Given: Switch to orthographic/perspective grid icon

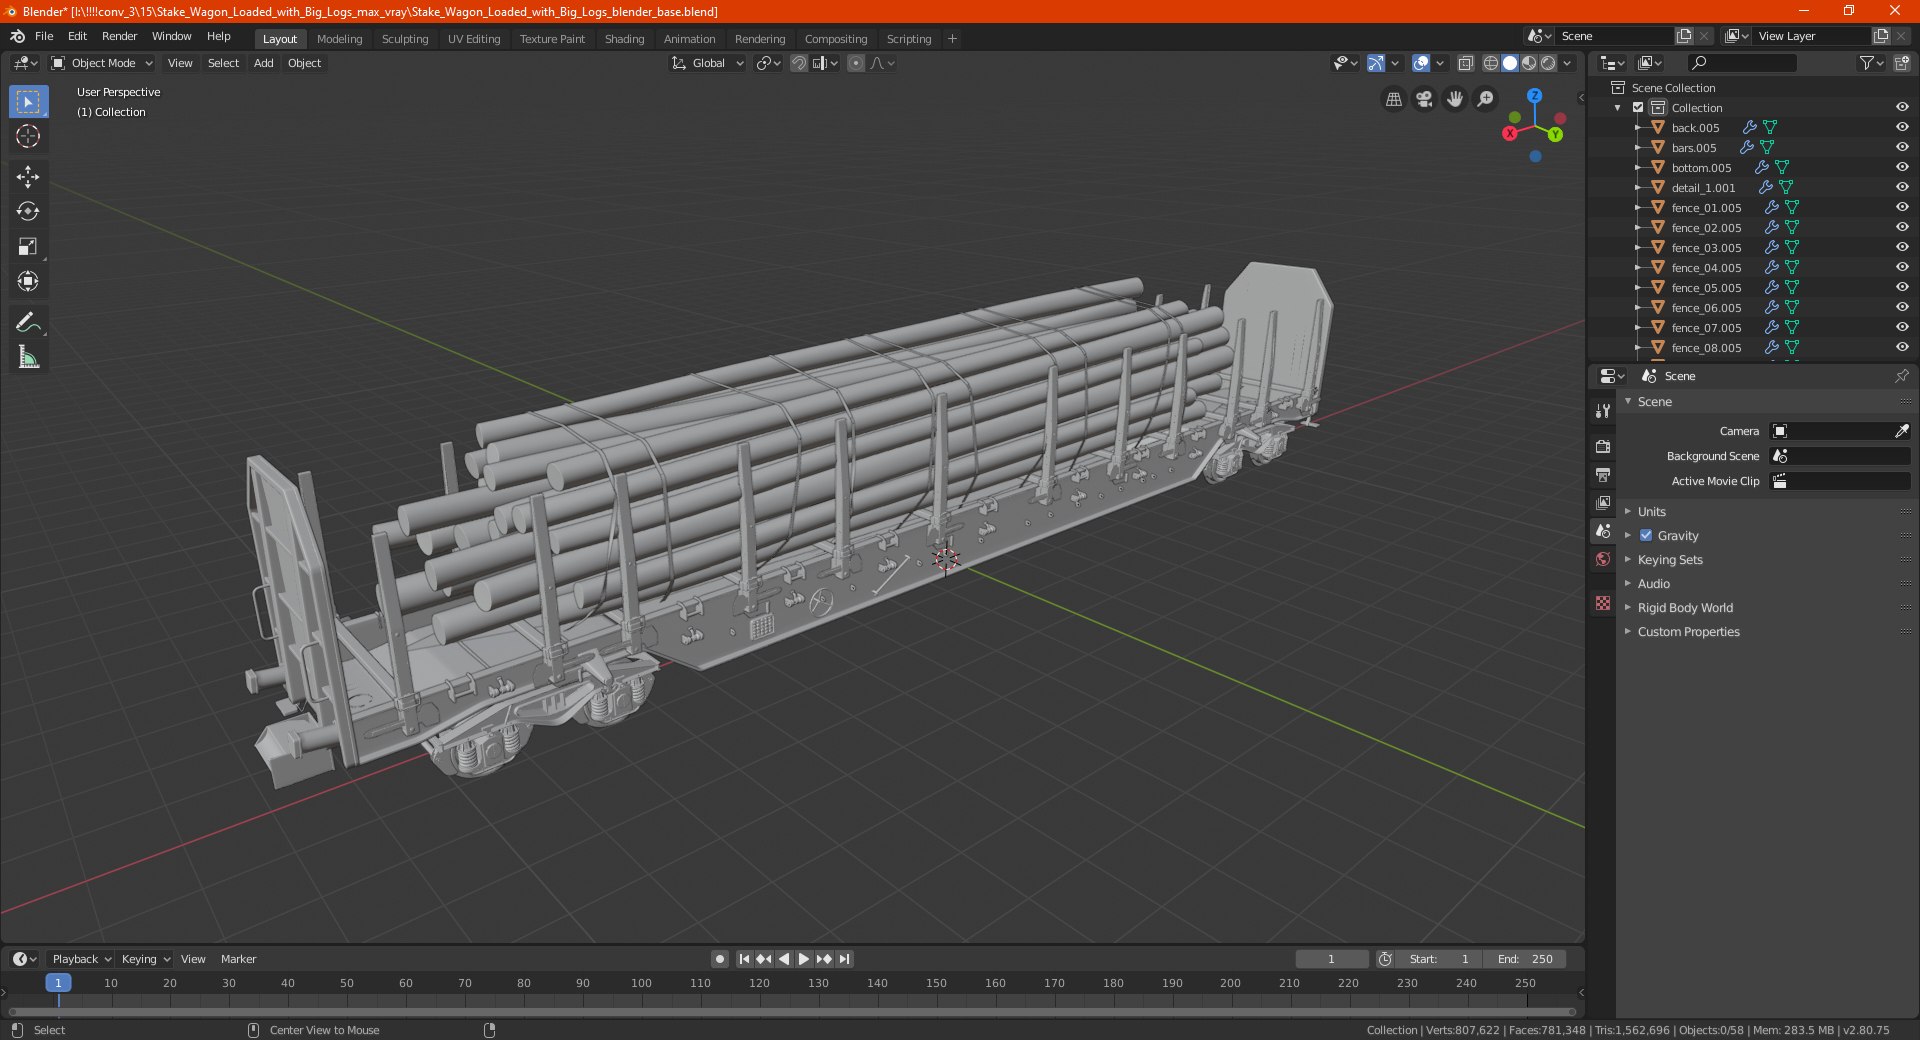Looking at the screenshot, I should (1393, 99).
